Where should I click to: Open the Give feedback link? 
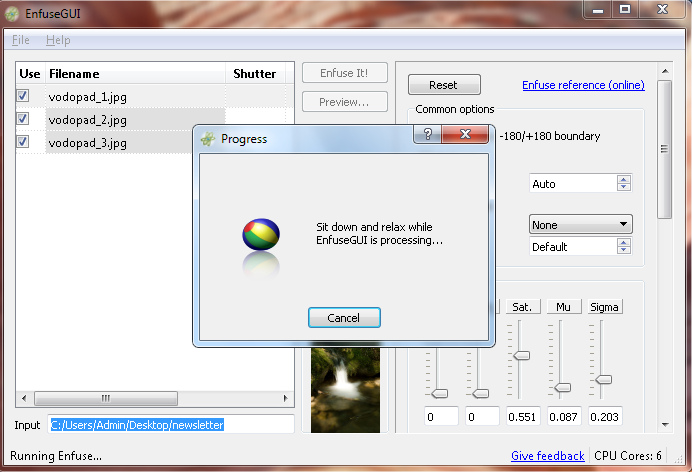pyautogui.click(x=548, y=456)
